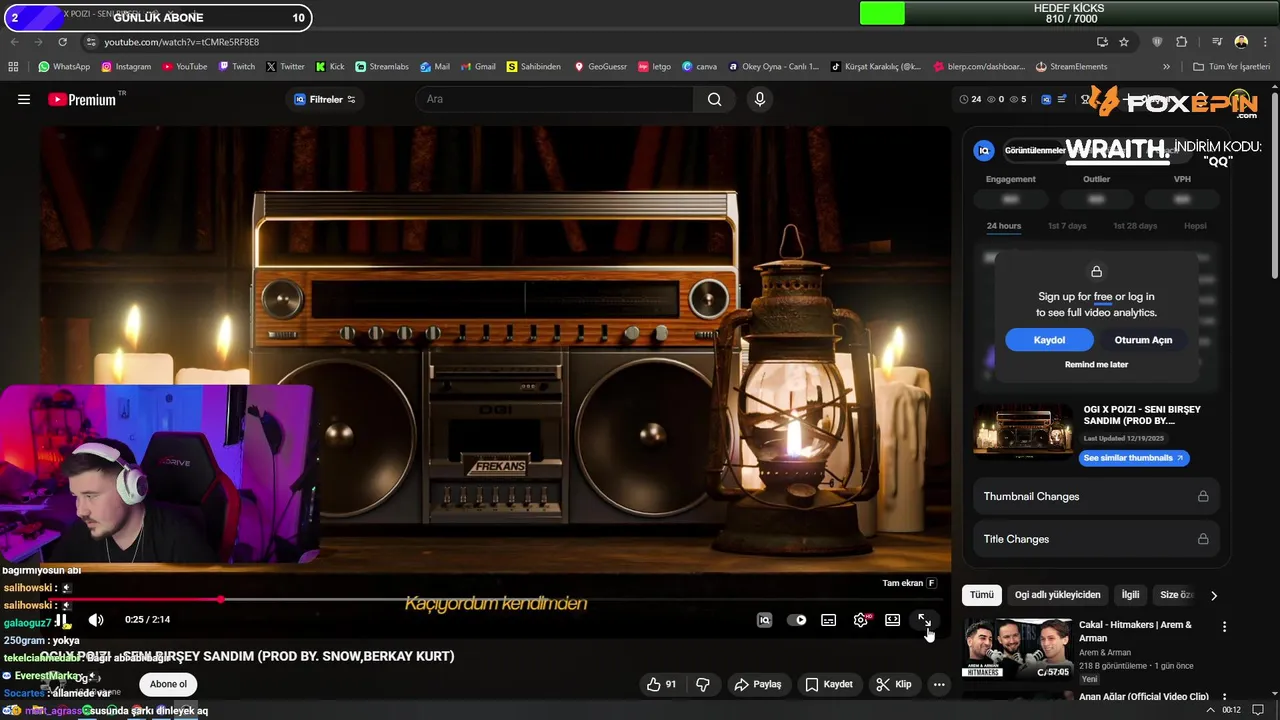The image size is (1280, 720).
Task: Show more filter chips with the right chevron
Action: (x=1213, y=595)
